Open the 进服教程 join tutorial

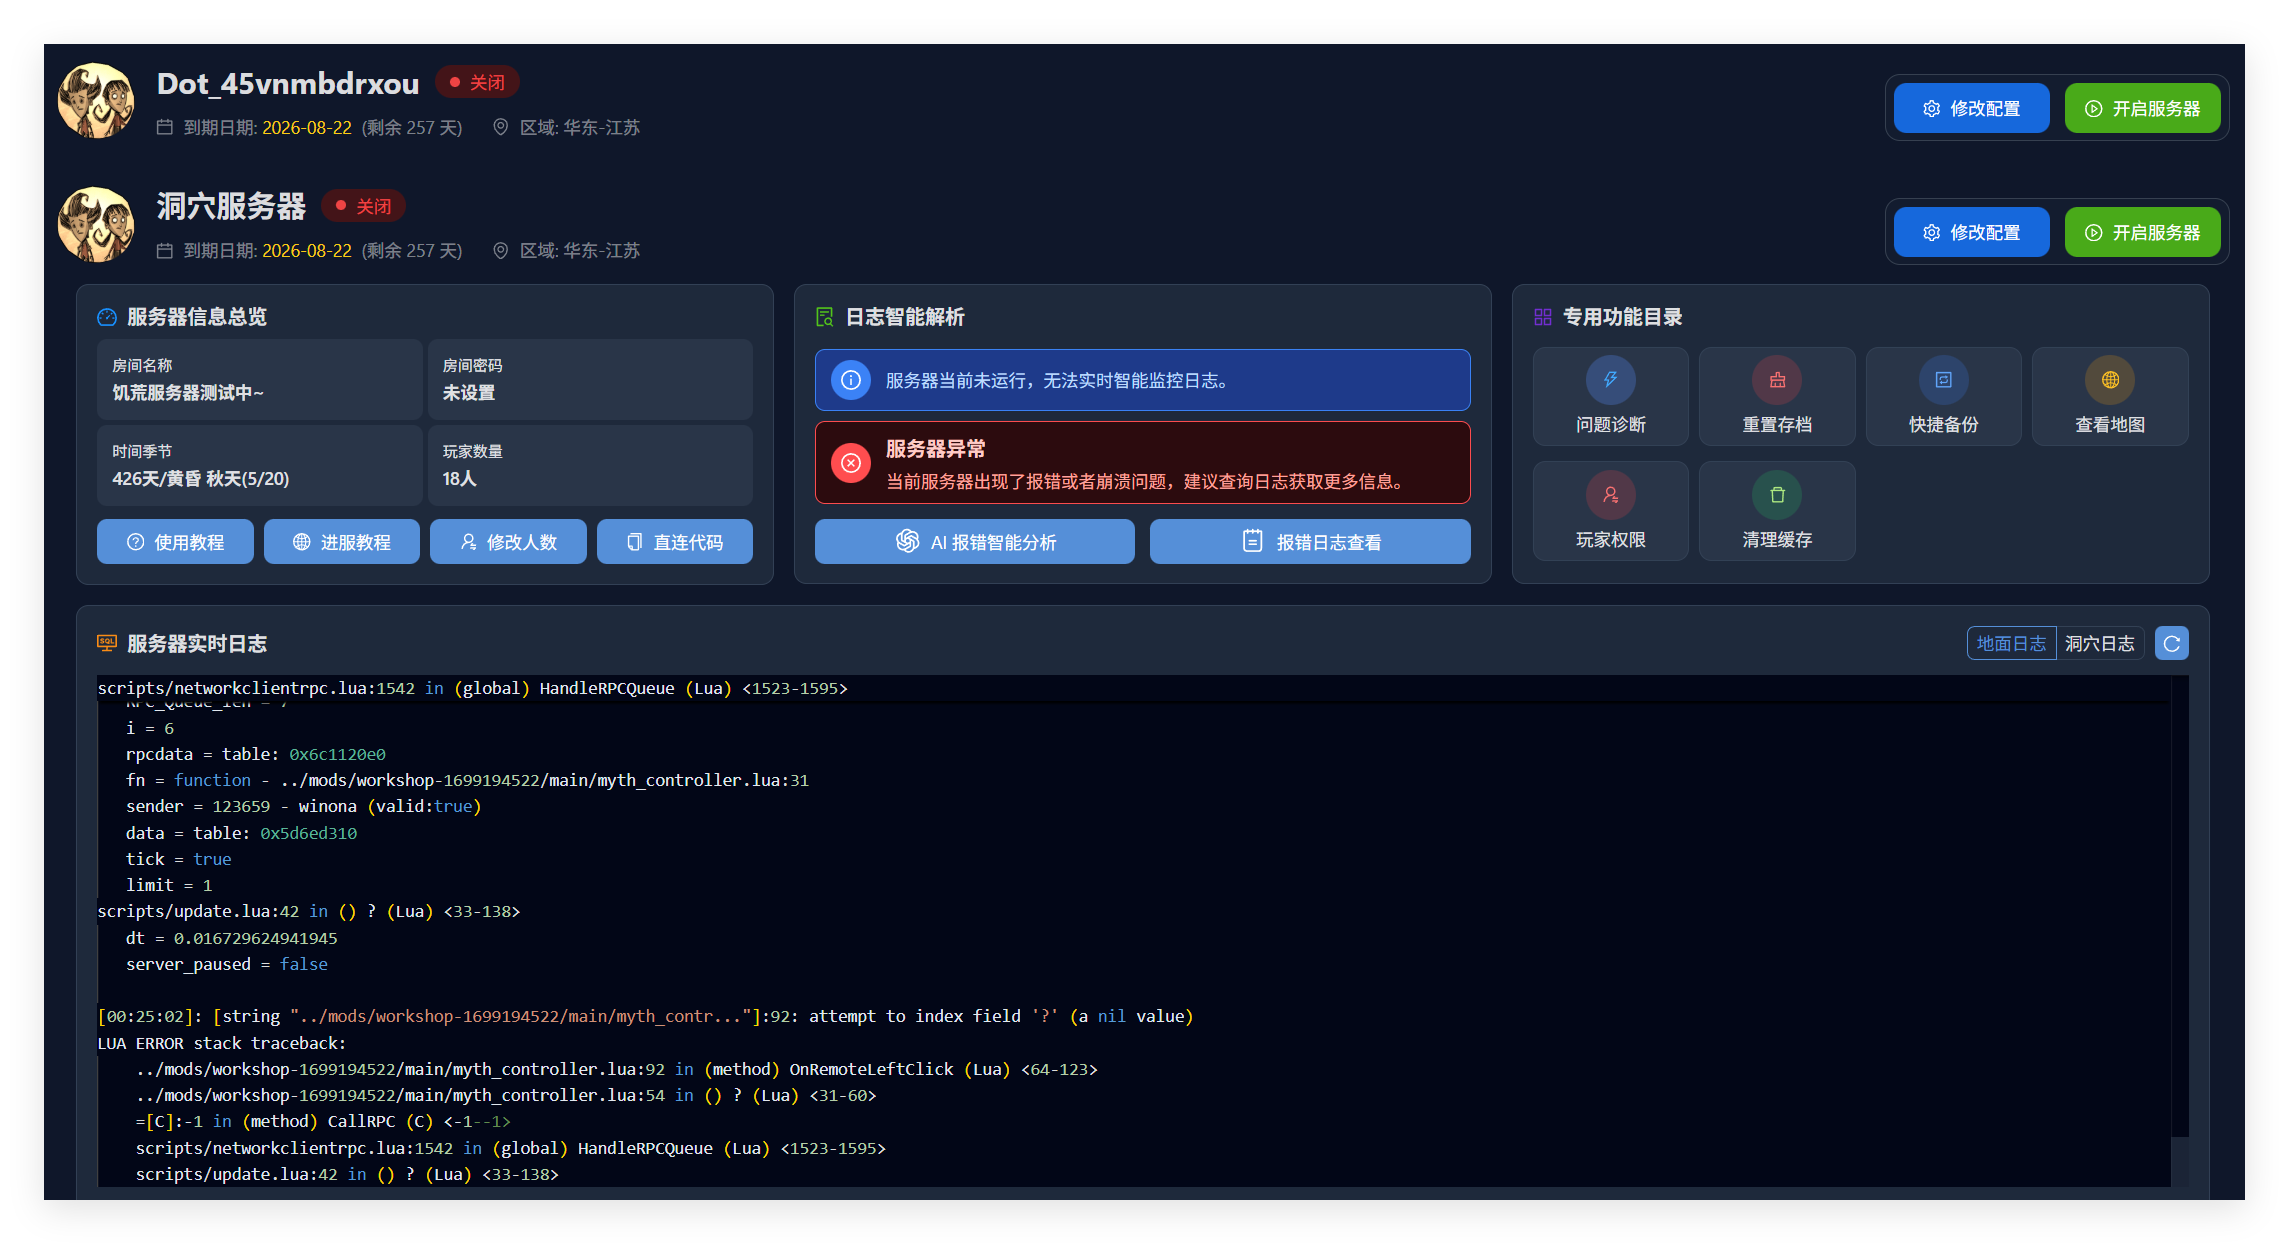[341, 542]
